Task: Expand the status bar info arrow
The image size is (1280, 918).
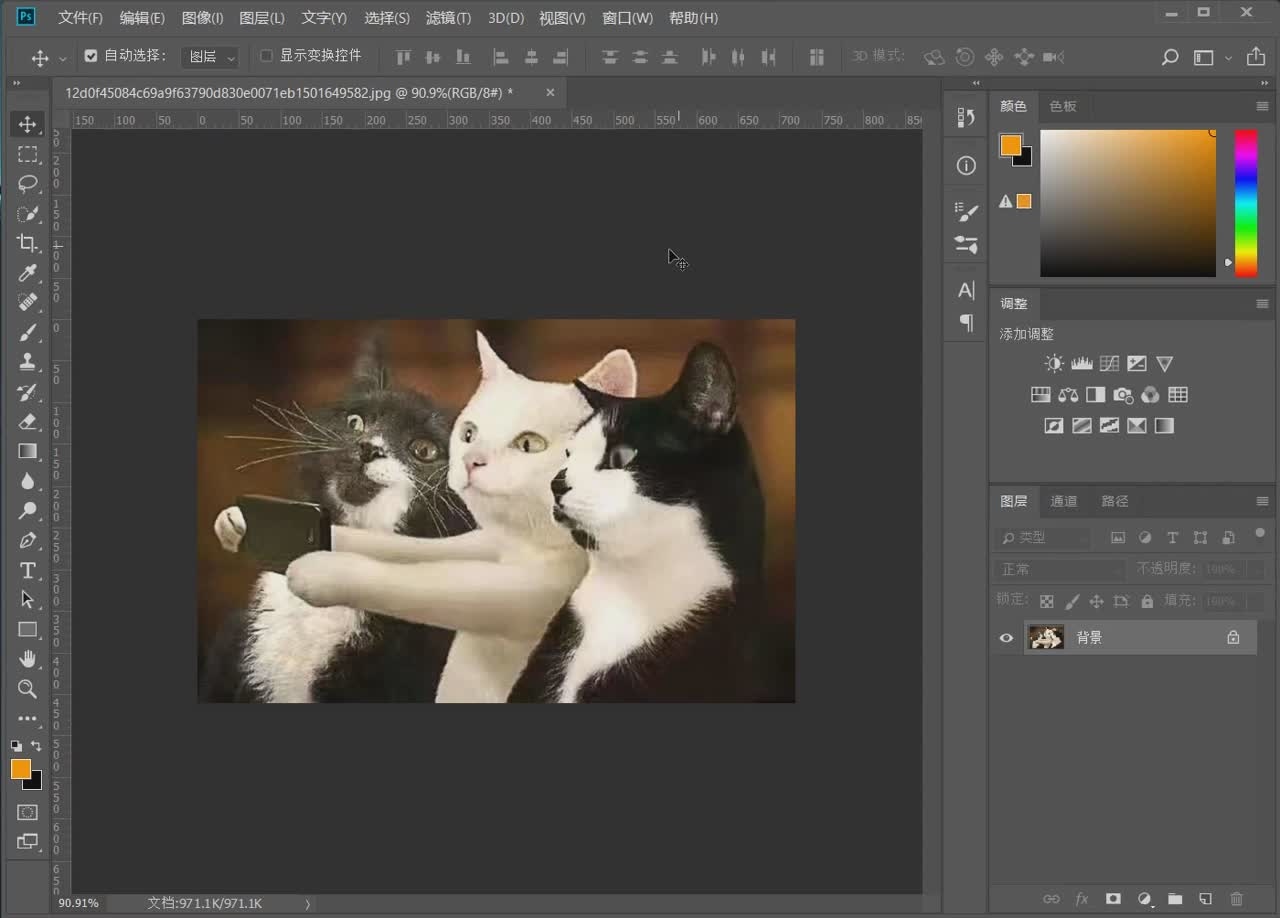Action: coord(307,904)
